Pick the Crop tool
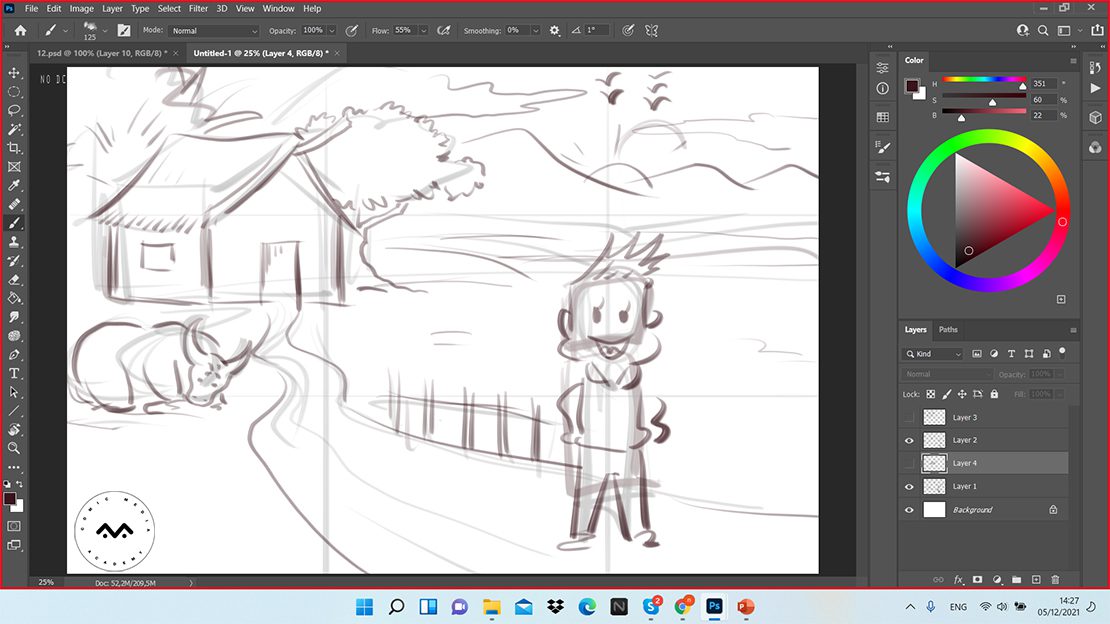This screenshot has width=1110, height=624. (x=14, y=148)
